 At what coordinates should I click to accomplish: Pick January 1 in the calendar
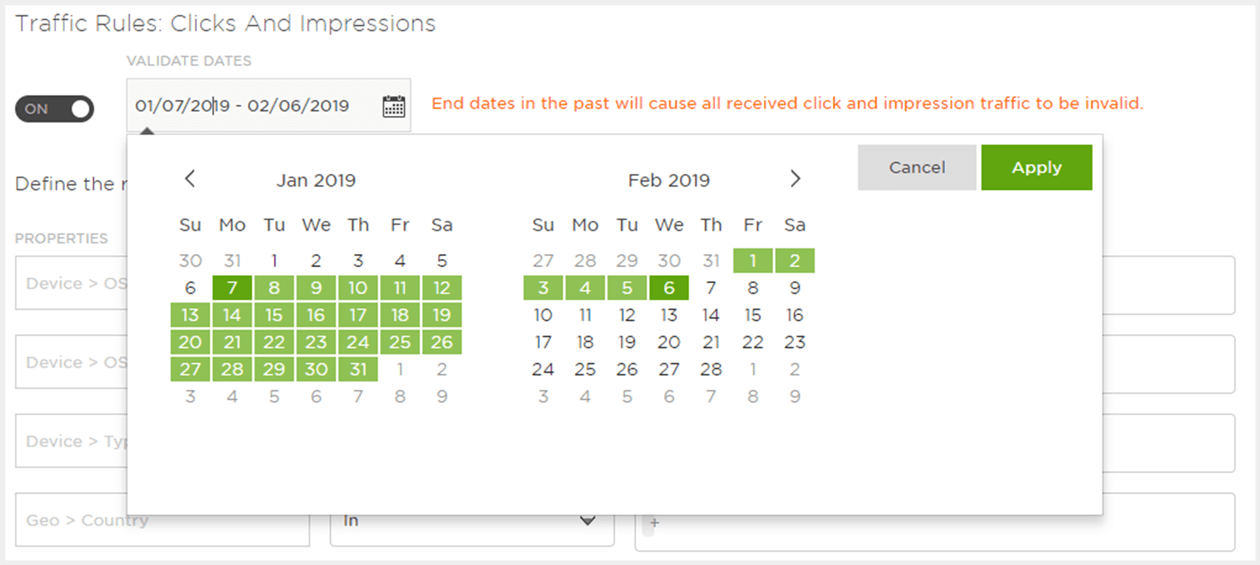274,261
